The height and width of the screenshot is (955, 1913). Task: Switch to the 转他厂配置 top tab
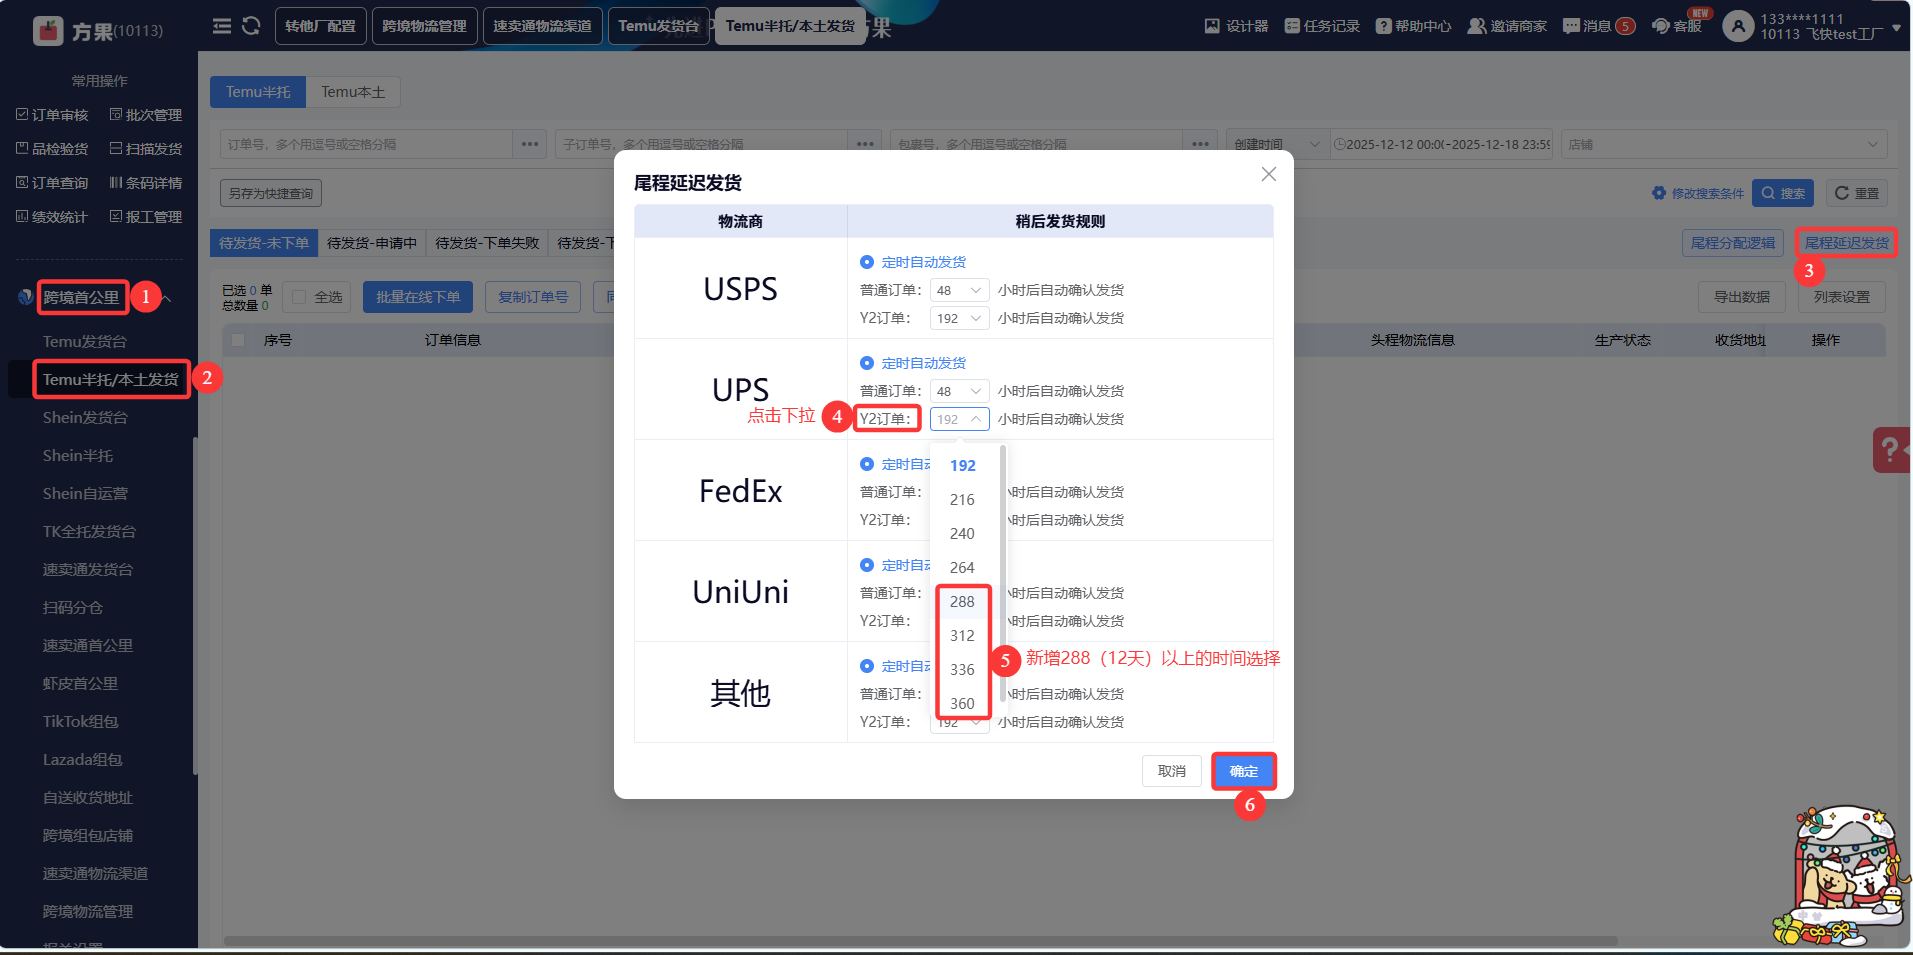[320, 26]
